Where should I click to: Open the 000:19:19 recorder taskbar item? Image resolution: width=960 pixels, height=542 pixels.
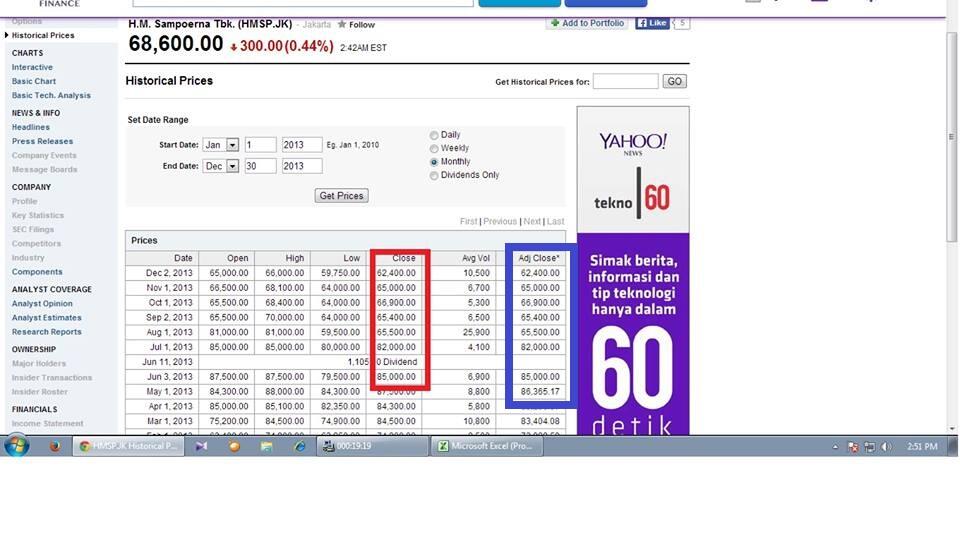372,446
